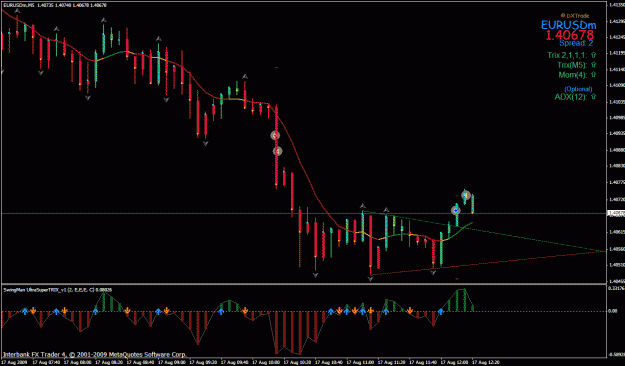The height and width of the screenshot is (366, 625).
Task: Select the circle marker sitting on the horizontal price line
Action: point(456,210)
